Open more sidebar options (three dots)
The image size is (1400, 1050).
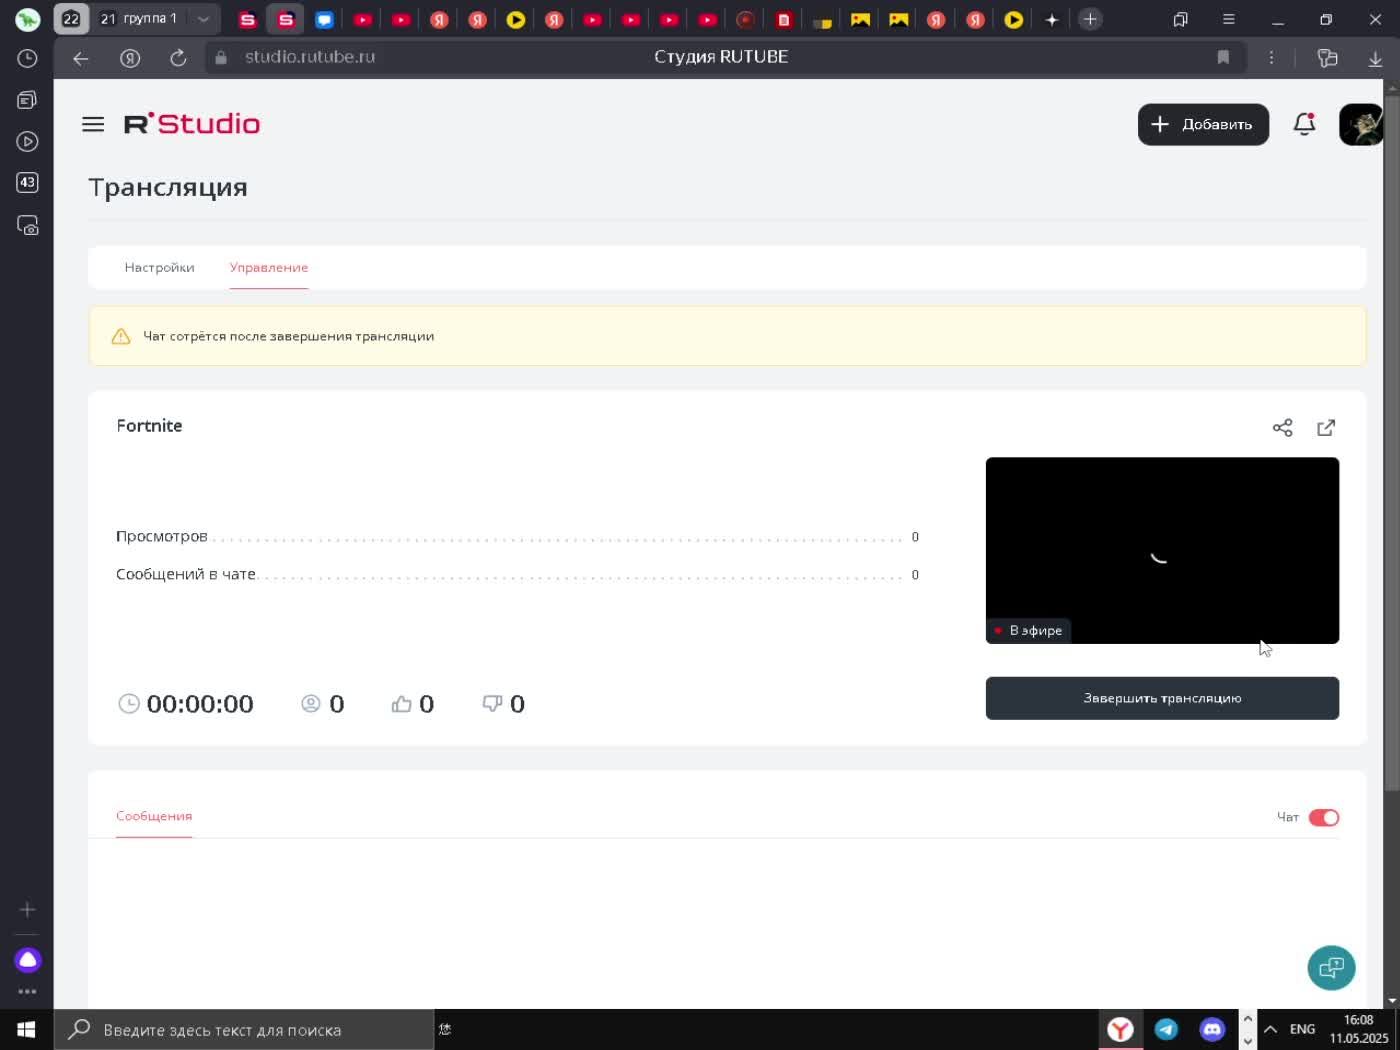27,991
